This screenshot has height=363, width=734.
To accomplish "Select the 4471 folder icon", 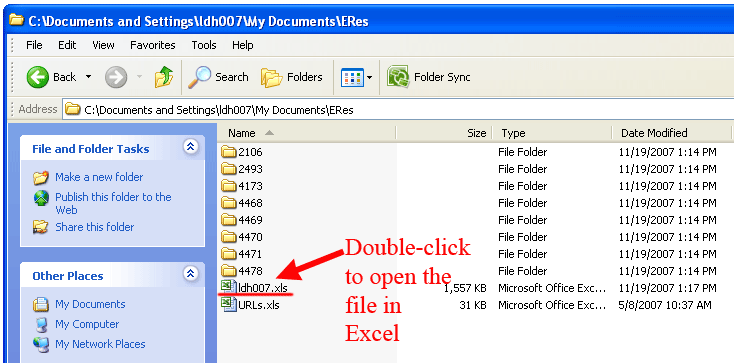I will (x=228, y=254).
